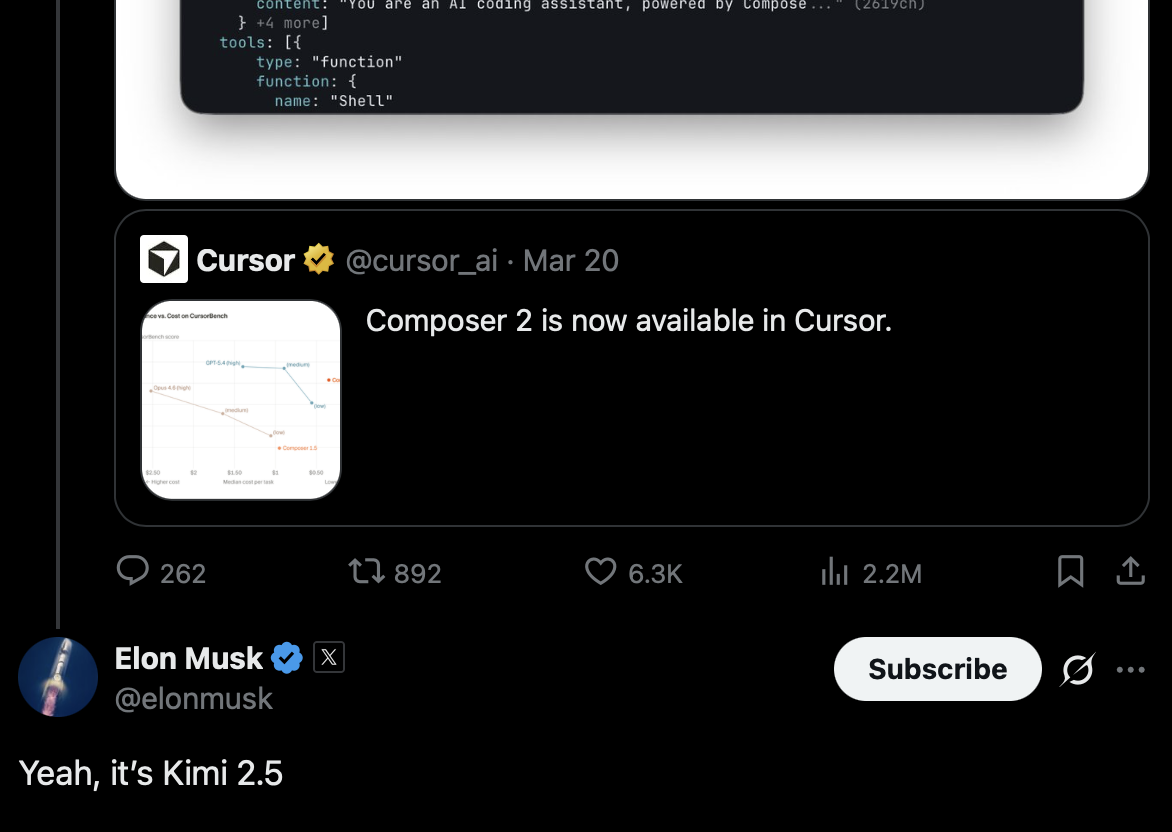Open replies on the 262-comment post
Screen dimensions: 1172x832
tap(133, 571)
